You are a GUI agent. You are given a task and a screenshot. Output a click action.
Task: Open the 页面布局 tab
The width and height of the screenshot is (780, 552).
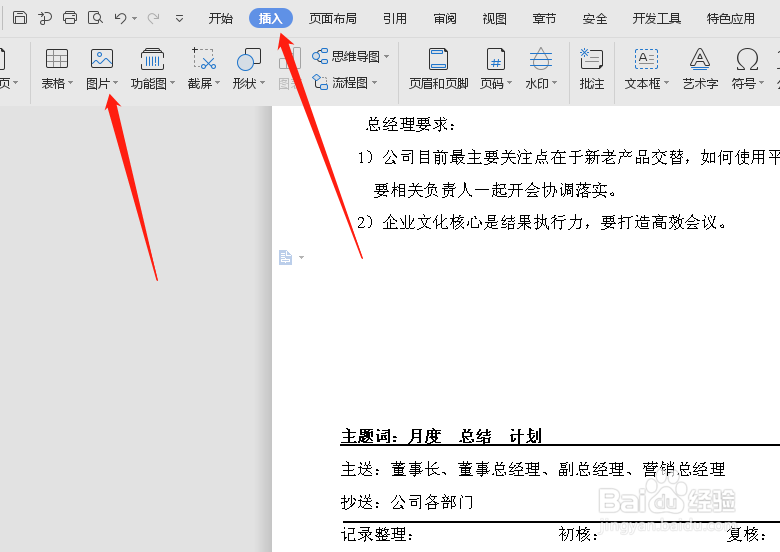[x=333, y=18]
